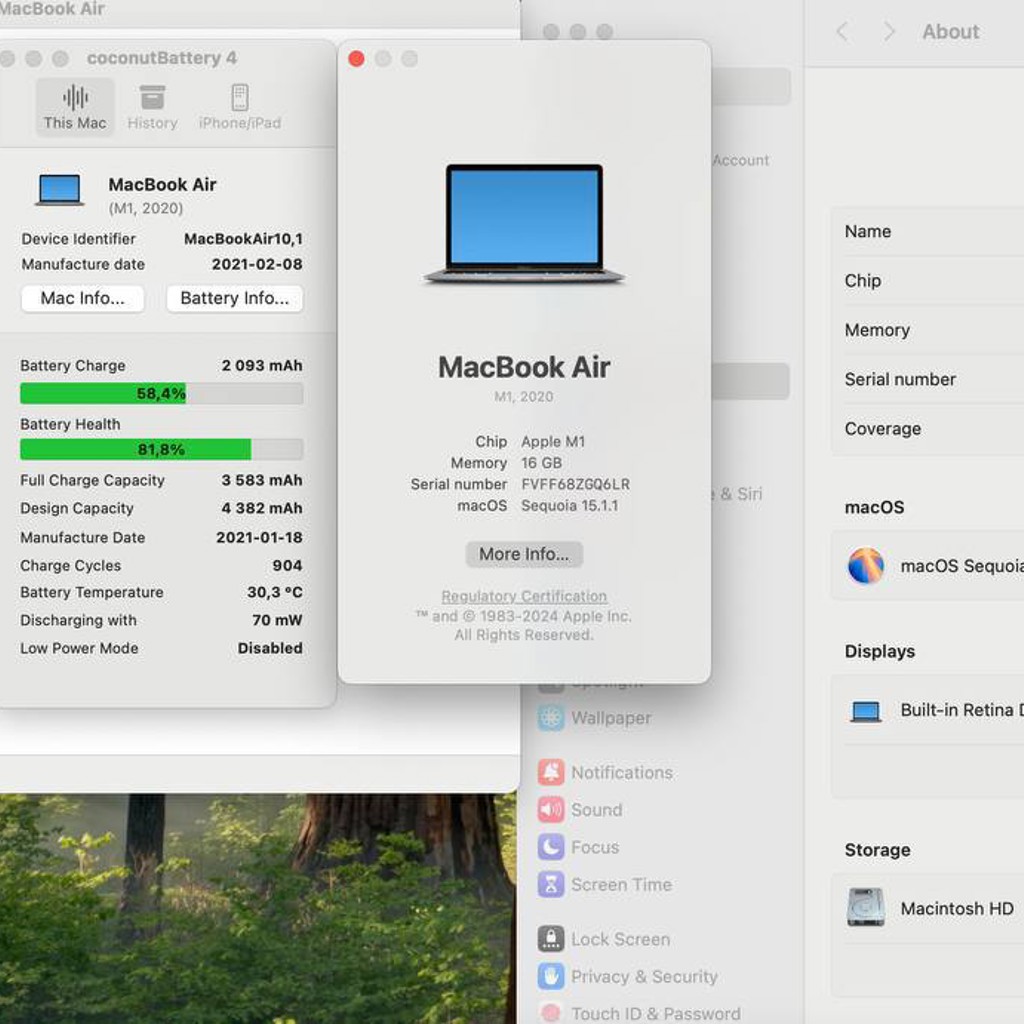Open the History tab in coconutBattery
Screen dimensions: 1024x1024
pyautogui.click(x=152, y=107)
